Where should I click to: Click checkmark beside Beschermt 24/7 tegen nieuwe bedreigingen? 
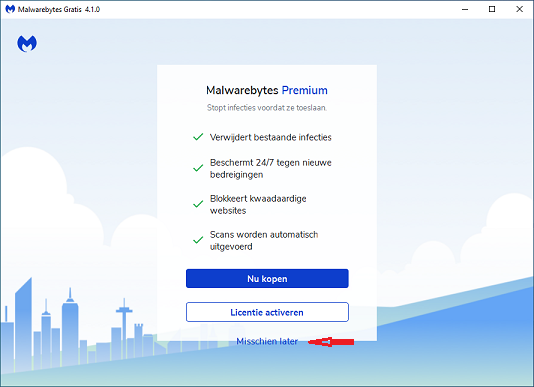[x=198, y=168]
